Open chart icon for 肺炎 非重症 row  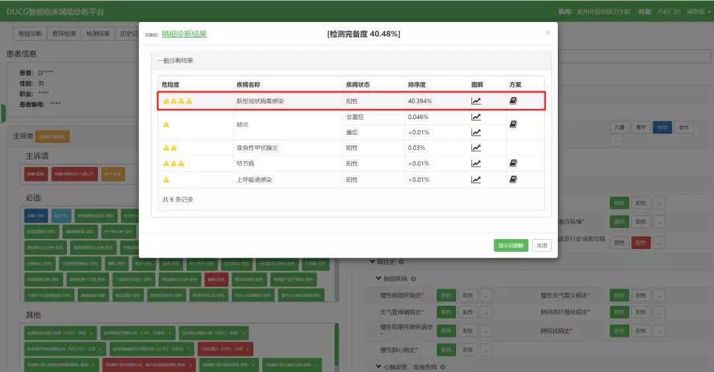click(476, 117)
